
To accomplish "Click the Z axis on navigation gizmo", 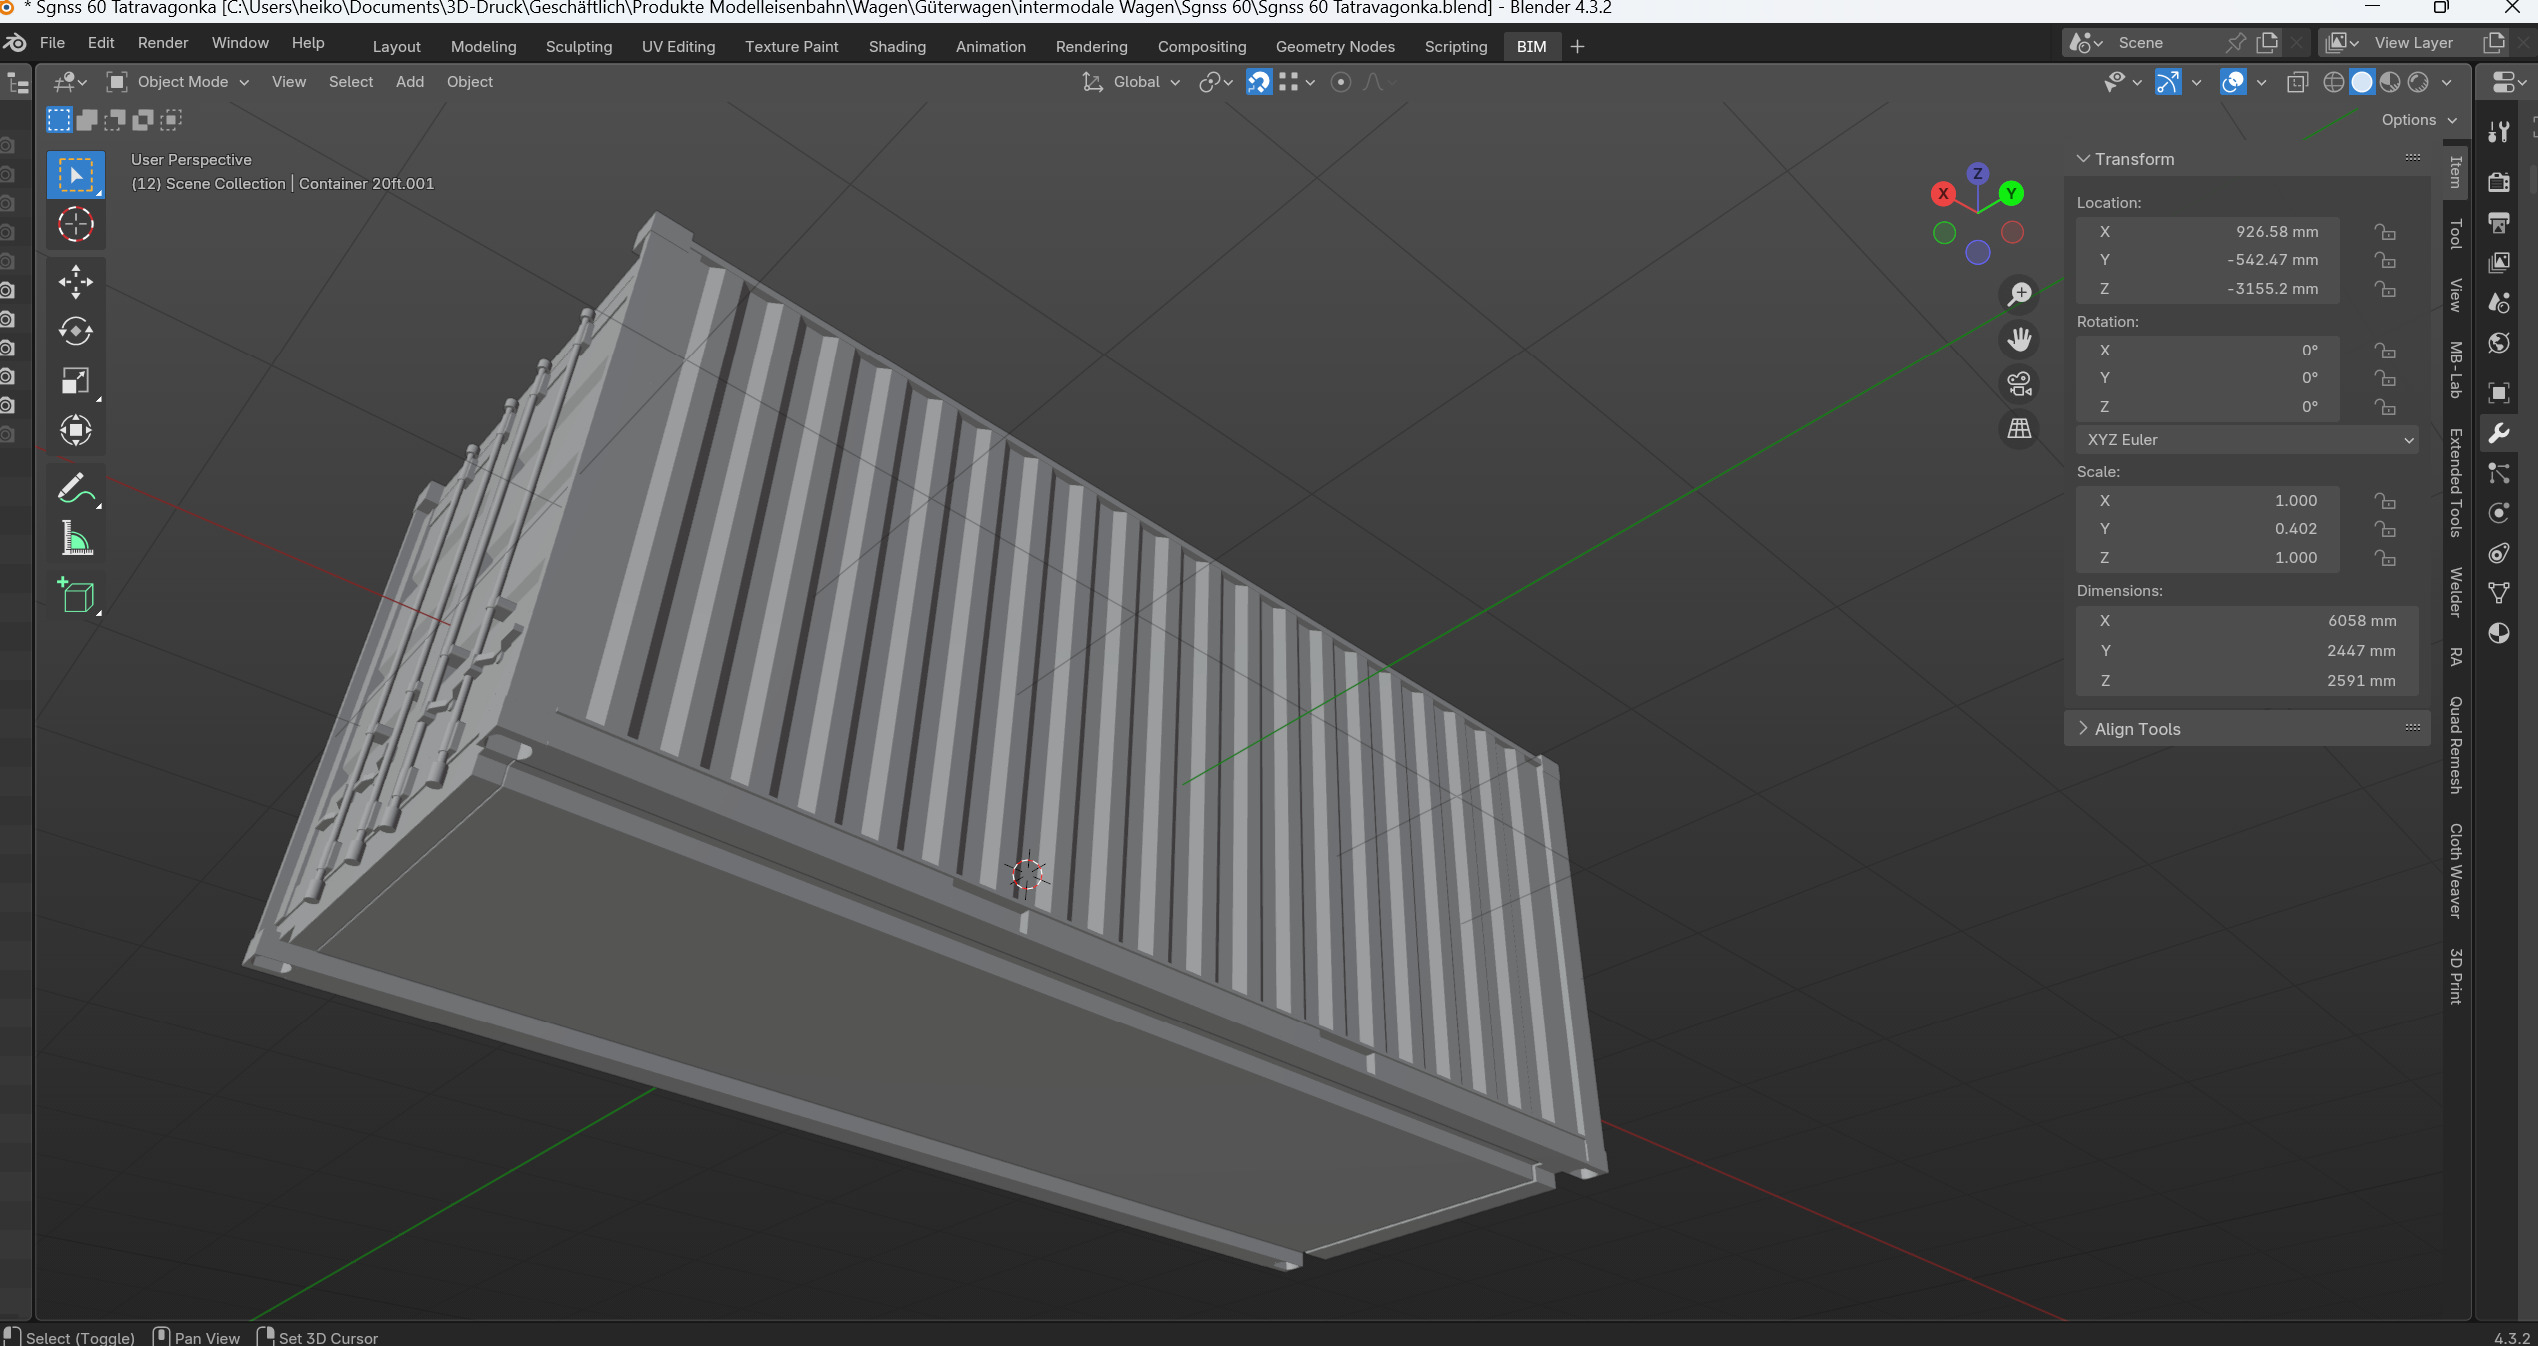I will pyautogui.click(x=1977, y=173).
